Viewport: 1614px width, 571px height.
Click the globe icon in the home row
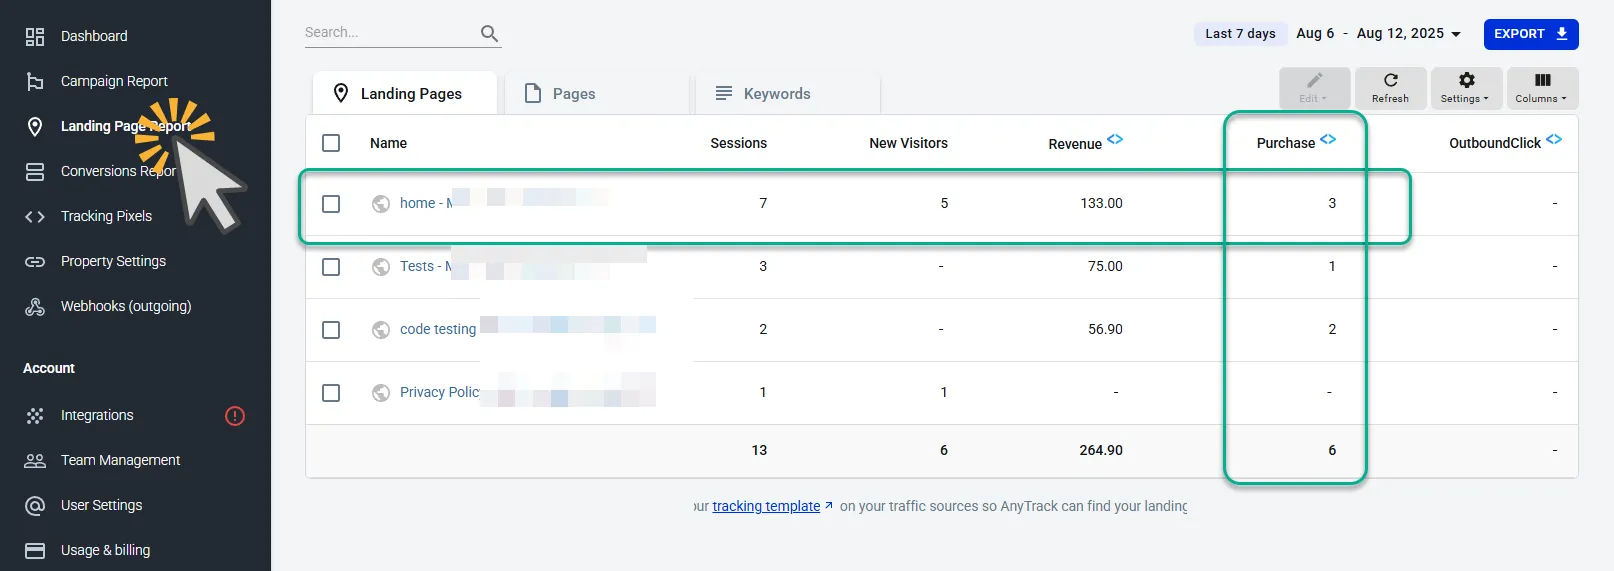[x=381, y=204]
